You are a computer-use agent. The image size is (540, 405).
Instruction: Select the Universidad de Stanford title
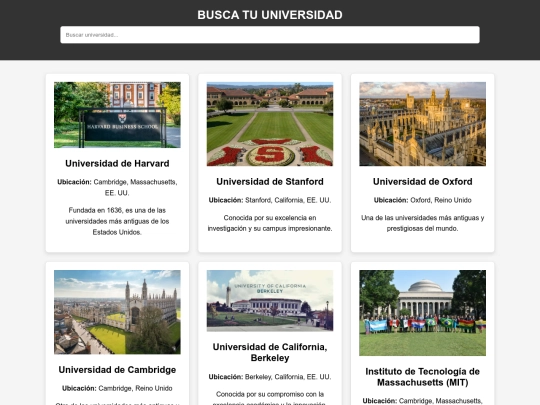pyautogui.click(x=270, y=181)
